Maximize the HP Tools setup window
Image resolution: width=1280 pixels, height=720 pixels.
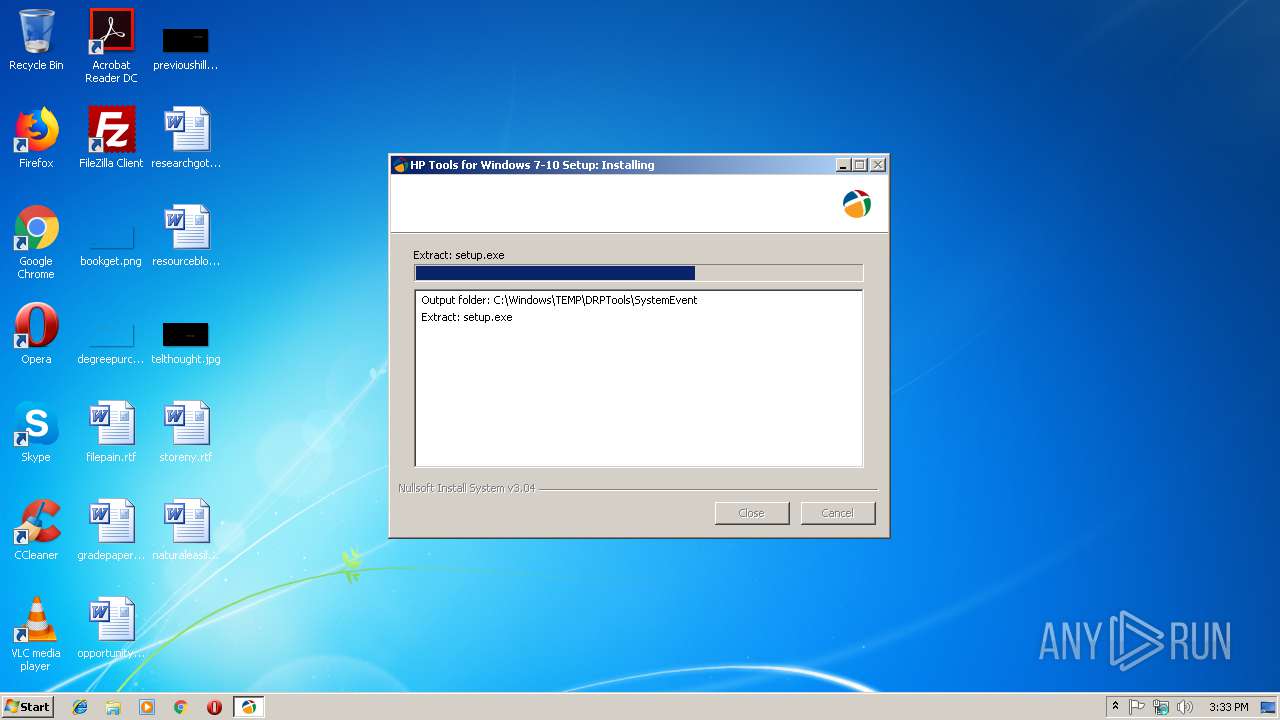(860, 165)
